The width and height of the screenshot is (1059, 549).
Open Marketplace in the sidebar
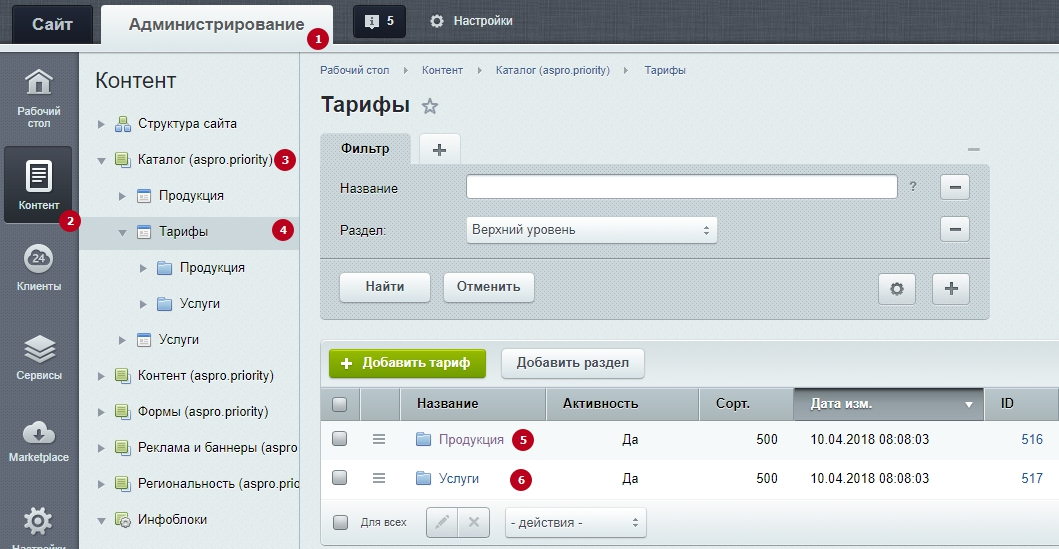pos(38,440)
